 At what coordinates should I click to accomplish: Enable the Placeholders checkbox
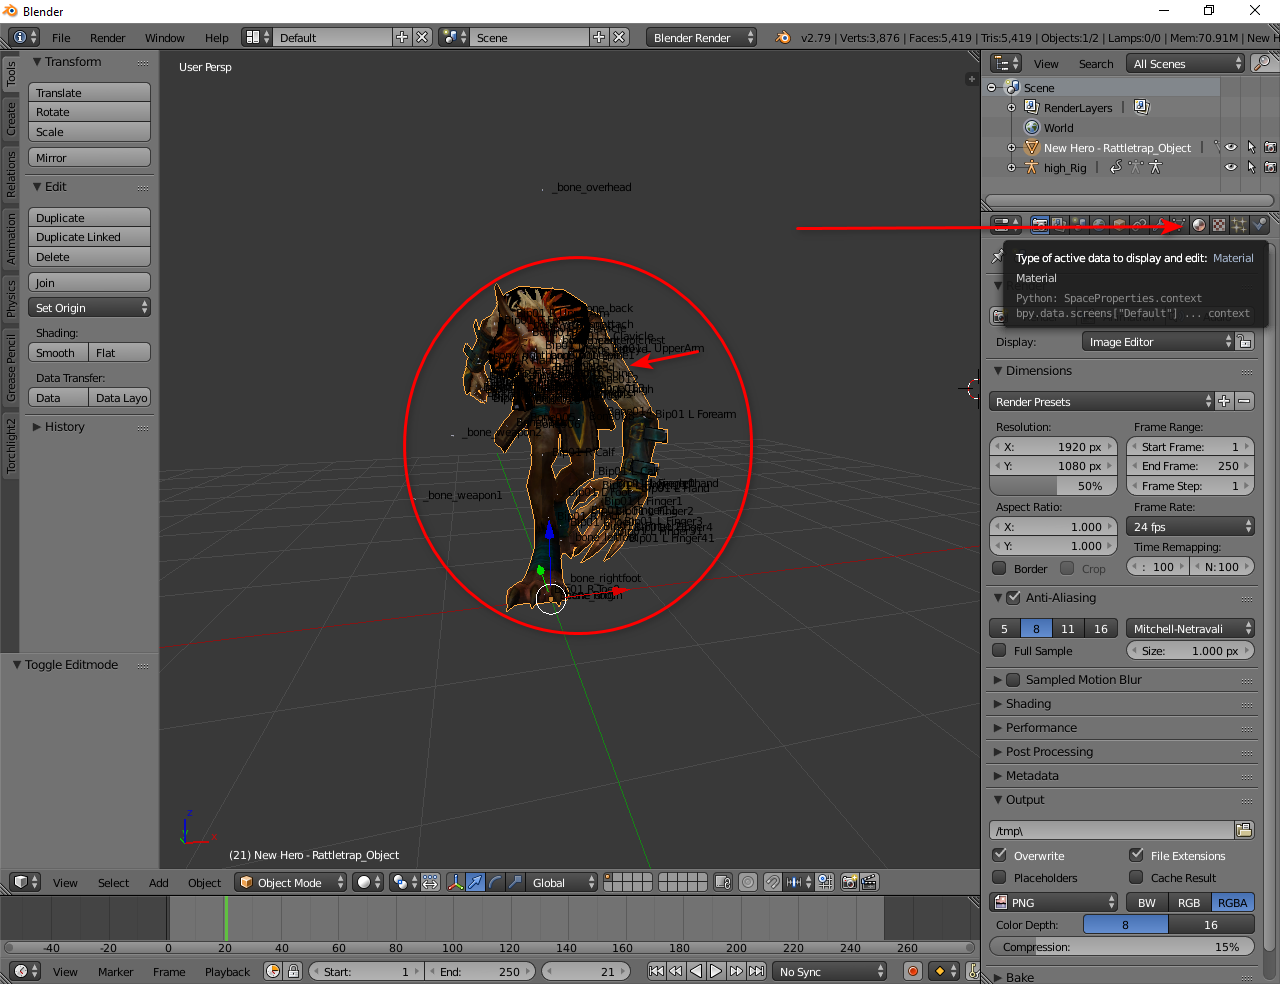click(x=999, y=878)
